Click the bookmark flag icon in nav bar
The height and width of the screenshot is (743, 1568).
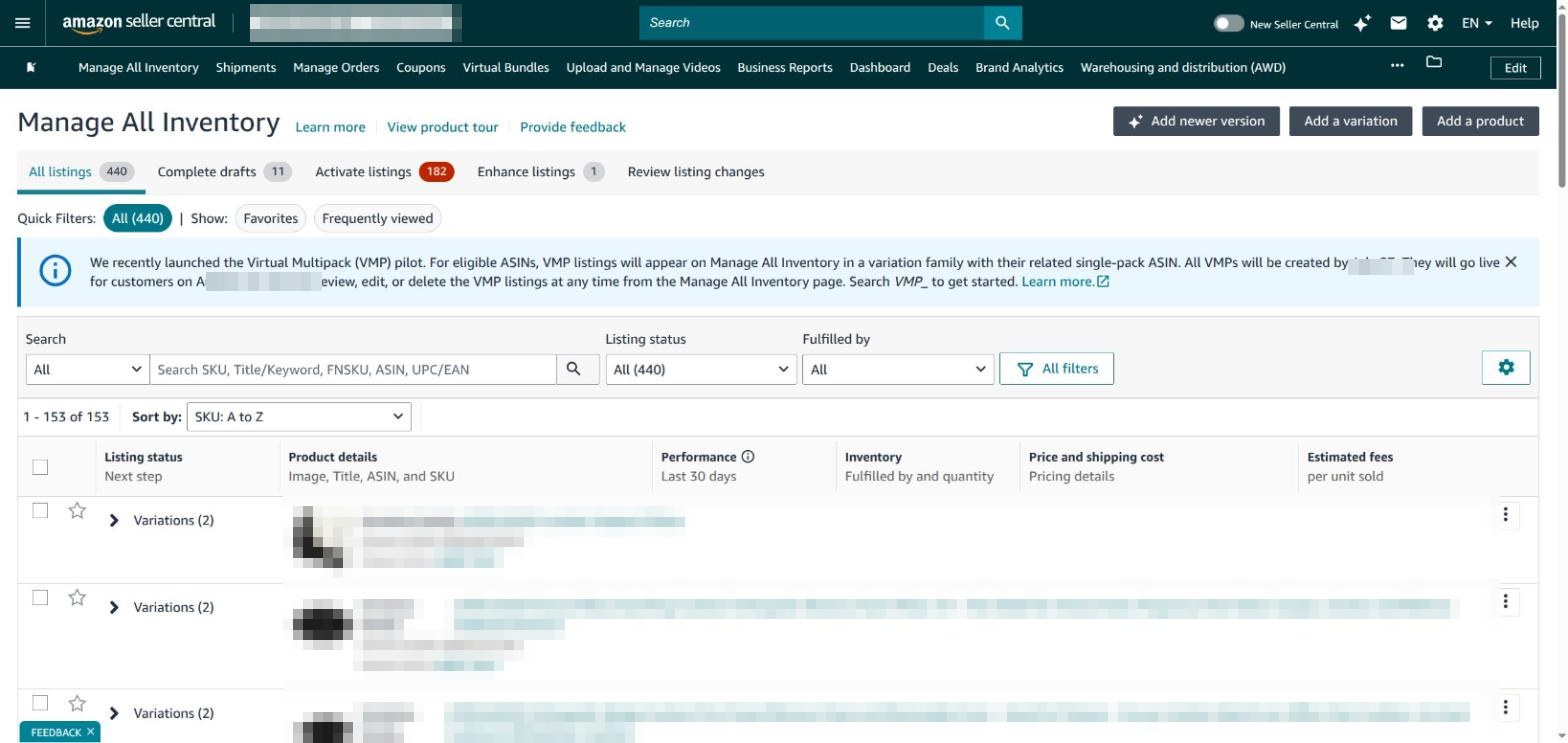click(31, 67)
